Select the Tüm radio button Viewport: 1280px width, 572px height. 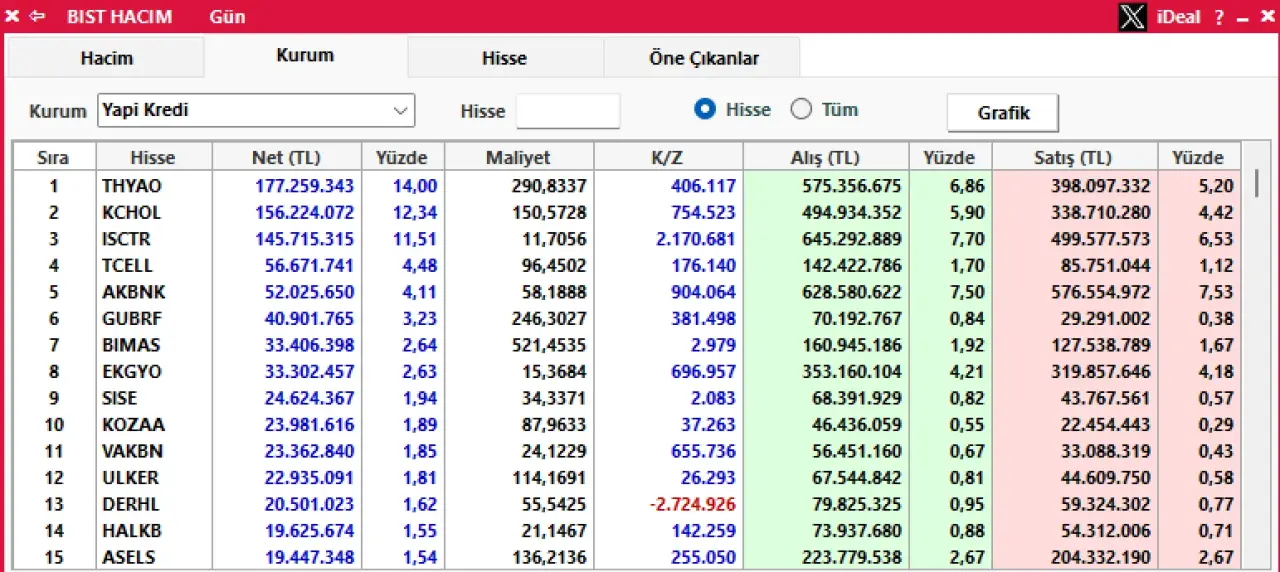click(801, 110)
